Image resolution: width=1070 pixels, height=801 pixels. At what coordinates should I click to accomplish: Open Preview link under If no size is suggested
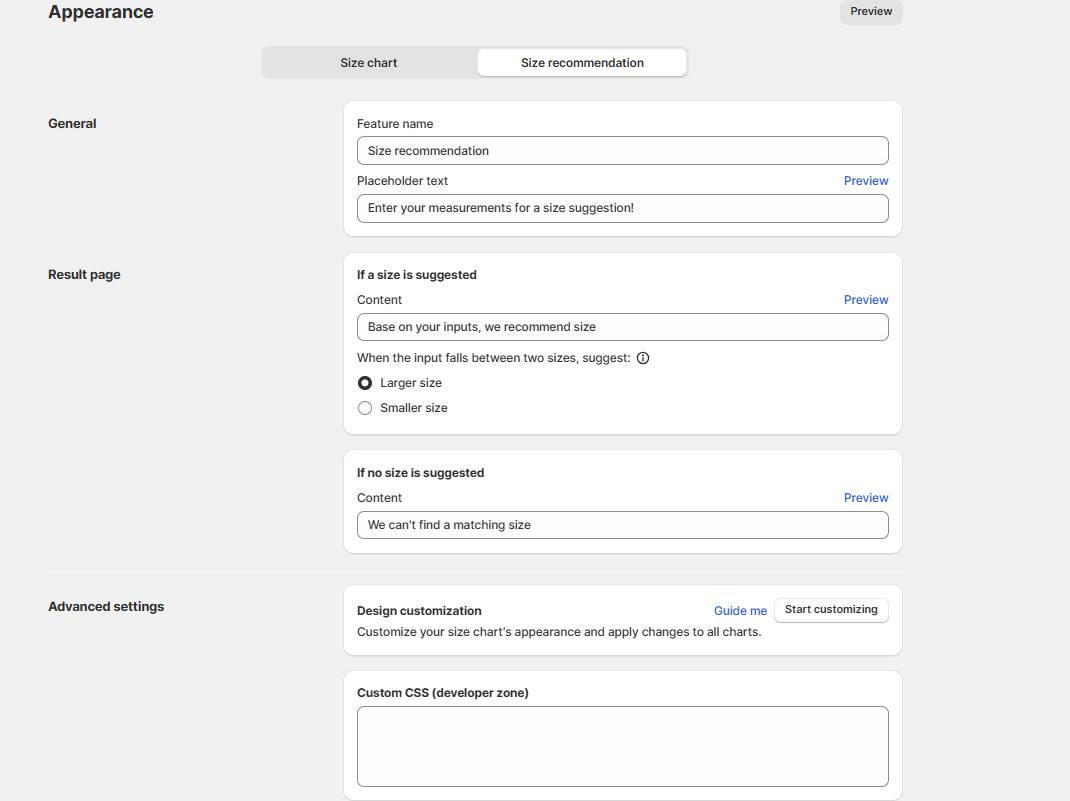[866, 498]
